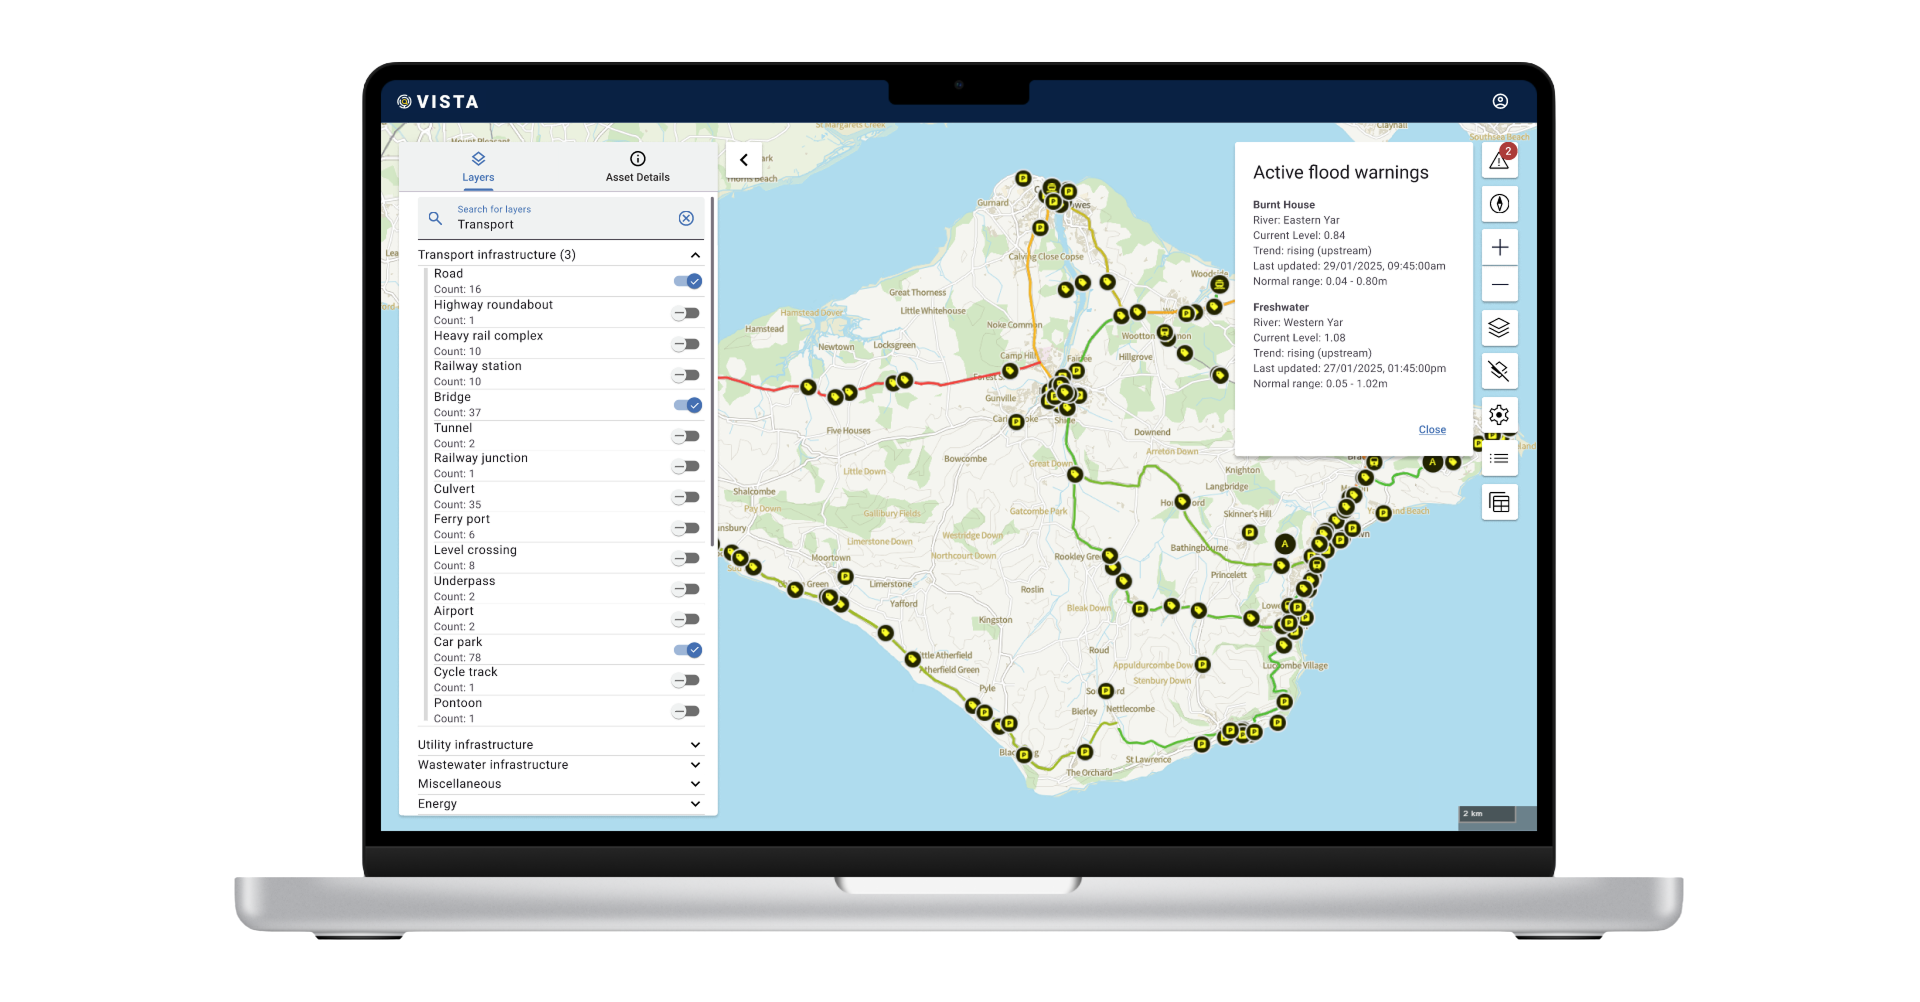Open the flood warnings alert icon
Screen dimensions: 1920x1002
click(1499, 161)
